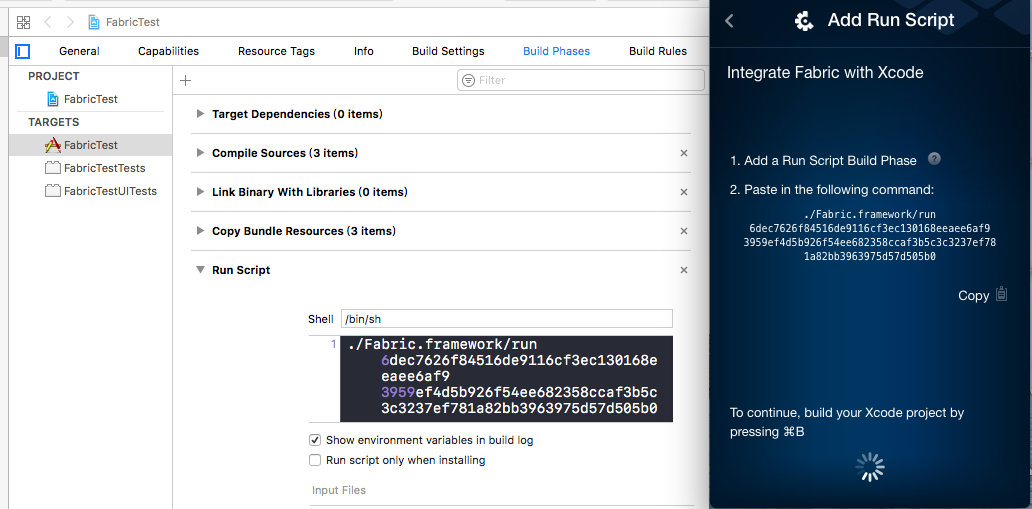The height and width of the screenshot is (509, 1032).
Task: Click the Shell path input field
Action: pyautogui.click(x=506, y=319)
